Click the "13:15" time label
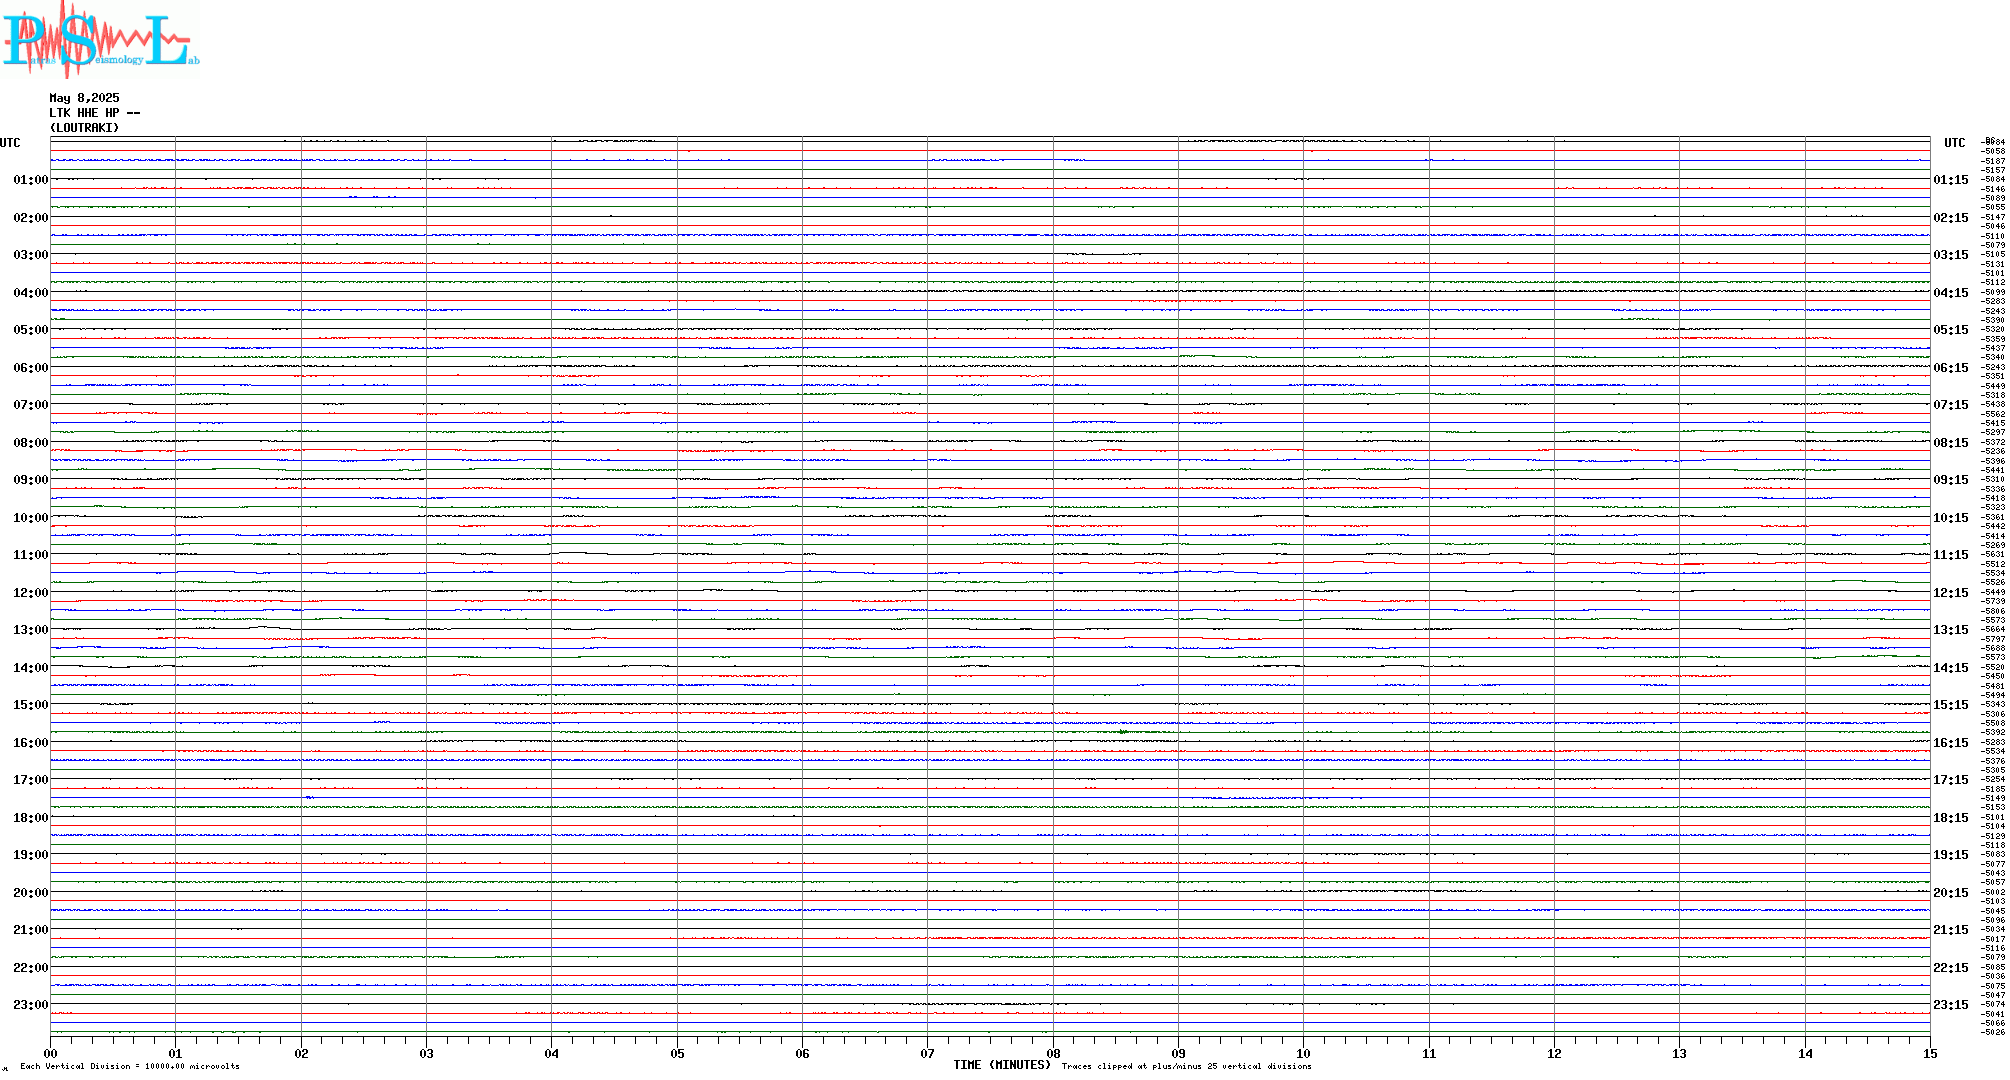The height and width of the screenshot is (1080, 2010). pyautogui.click(x=1951, y=630)
